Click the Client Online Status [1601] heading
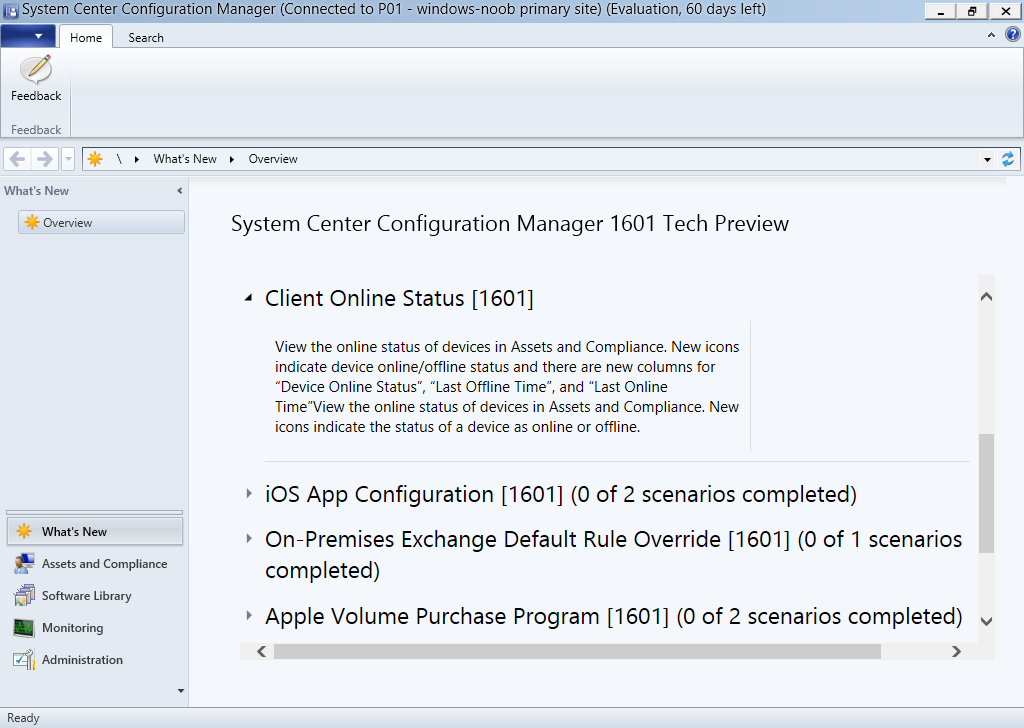Image resolution: width=1024 pixels, height=728 pixels. (399, 298)
